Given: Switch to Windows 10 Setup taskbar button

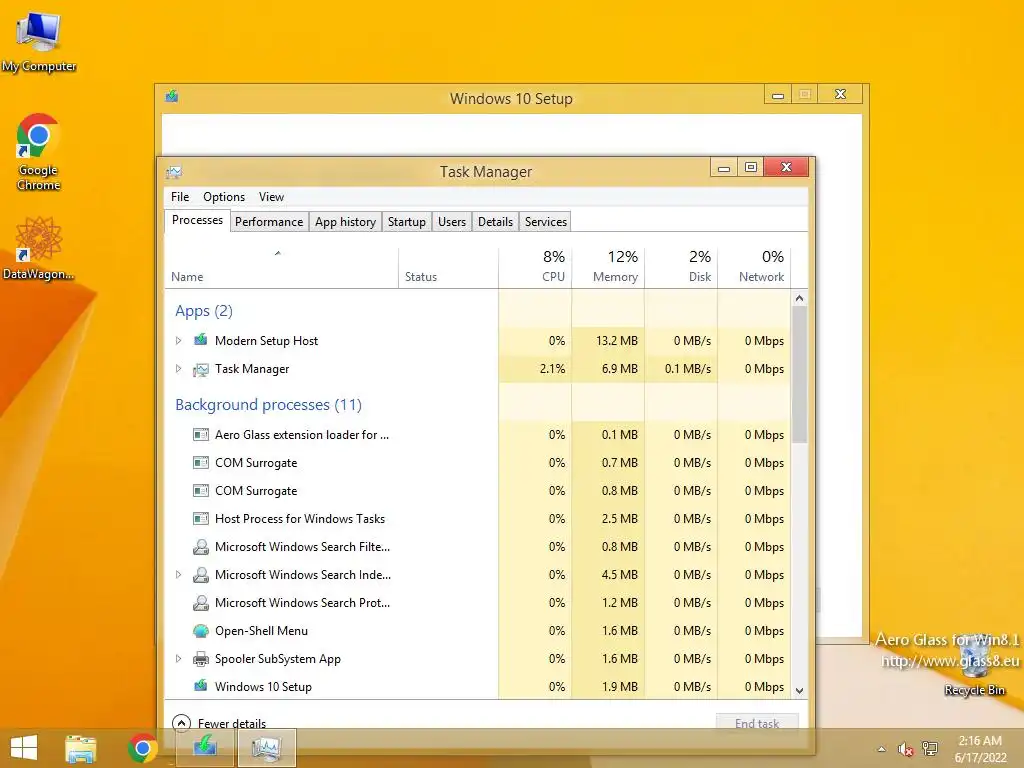Looking at the screenshot, I should point(205,748).
